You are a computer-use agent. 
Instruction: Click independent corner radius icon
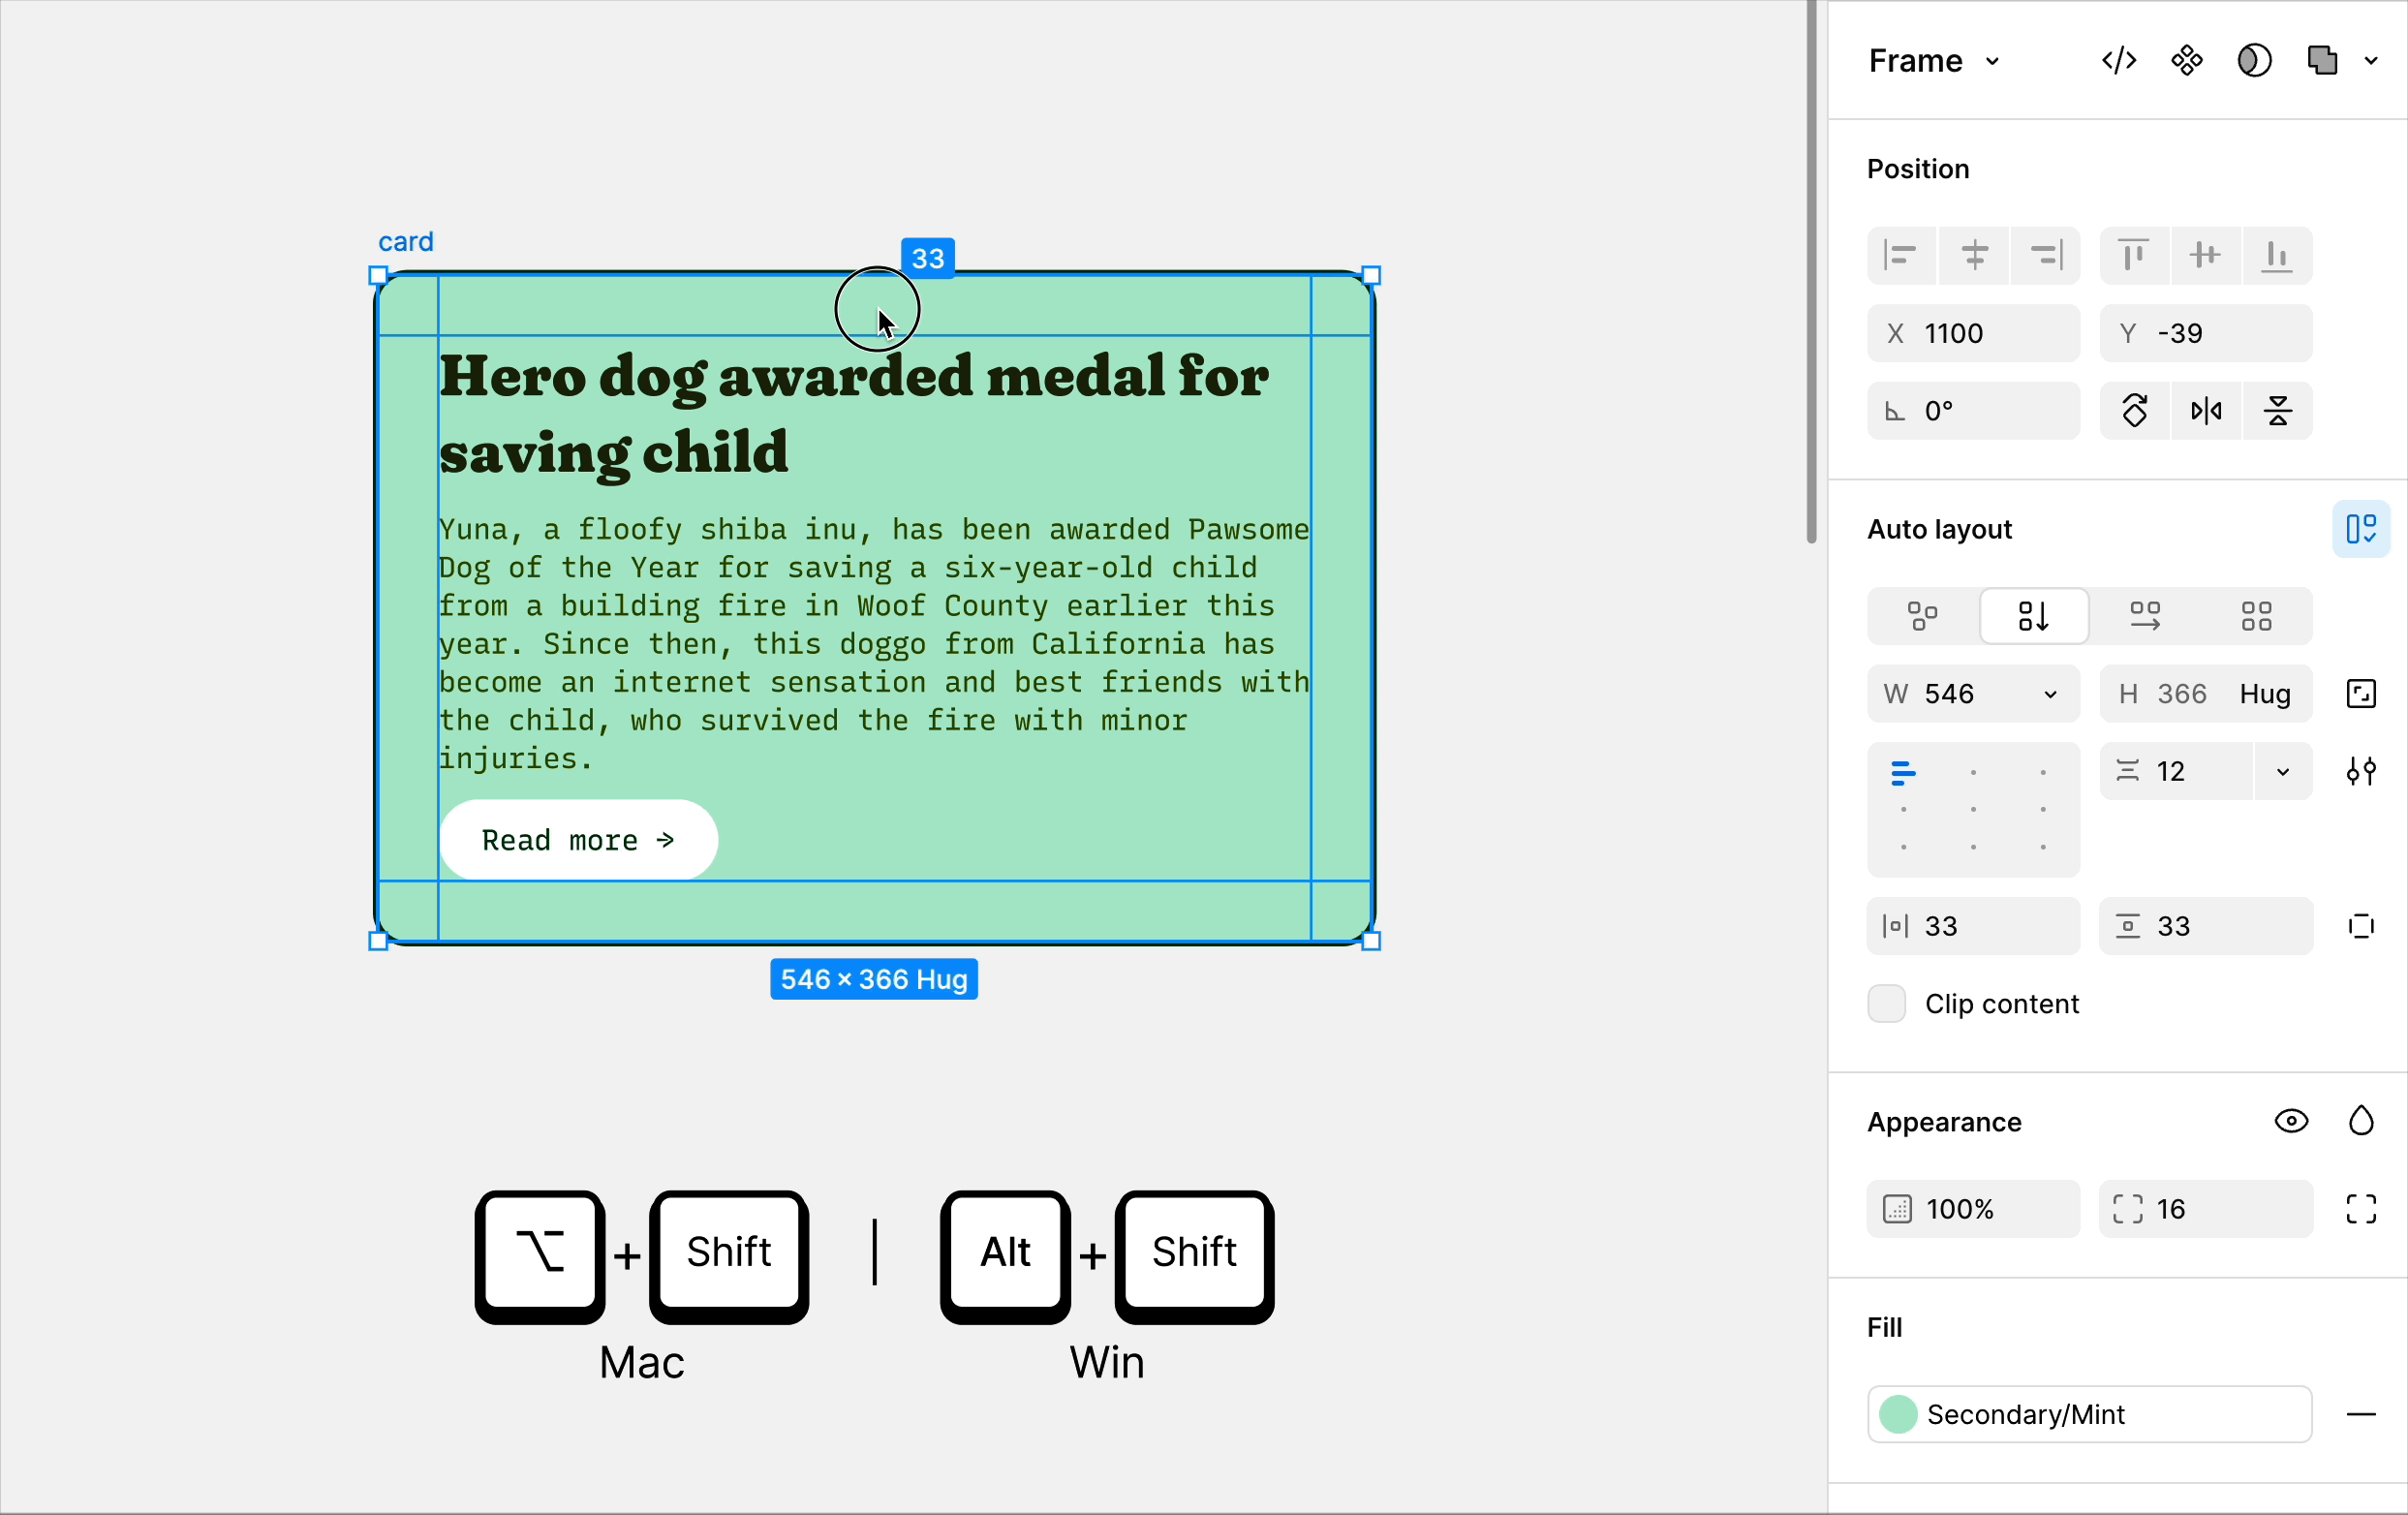click(2361, 1209)
